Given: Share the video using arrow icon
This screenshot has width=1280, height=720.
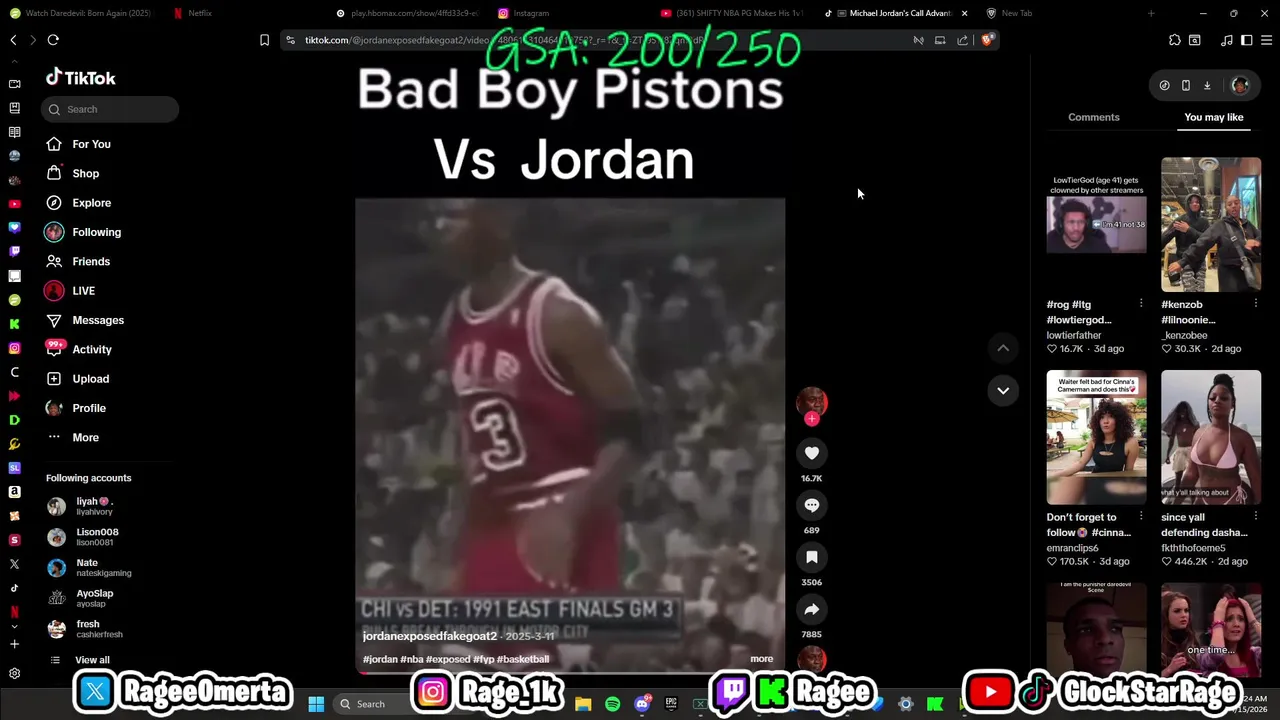Looking at the screenshot, I should coord(812,609).
